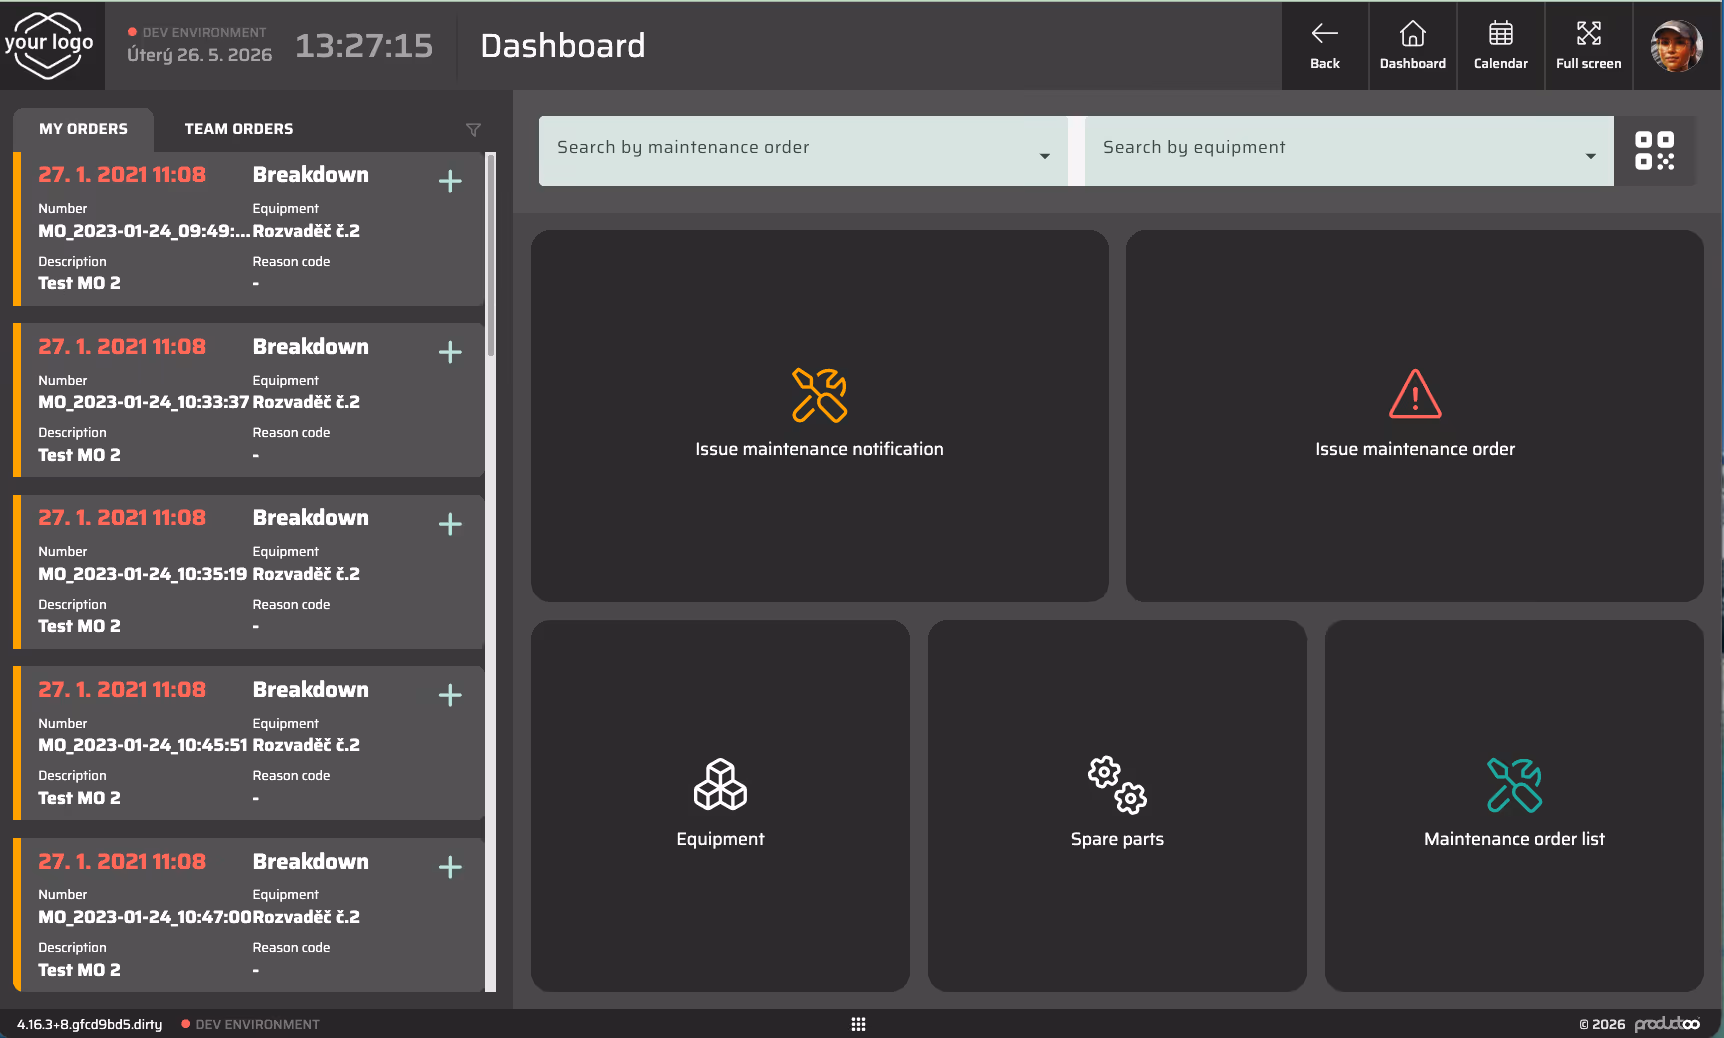1724x1038 pixels.
Task: Open the orders filter funnel icon
Action: [473, 129]
